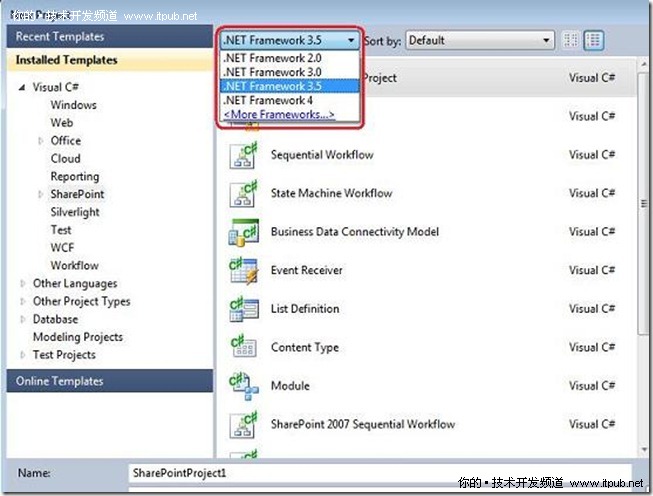Open the Installed Templates section
This screenshot has width=653, height=496.
pyautogui.click(x=110, y=60)
